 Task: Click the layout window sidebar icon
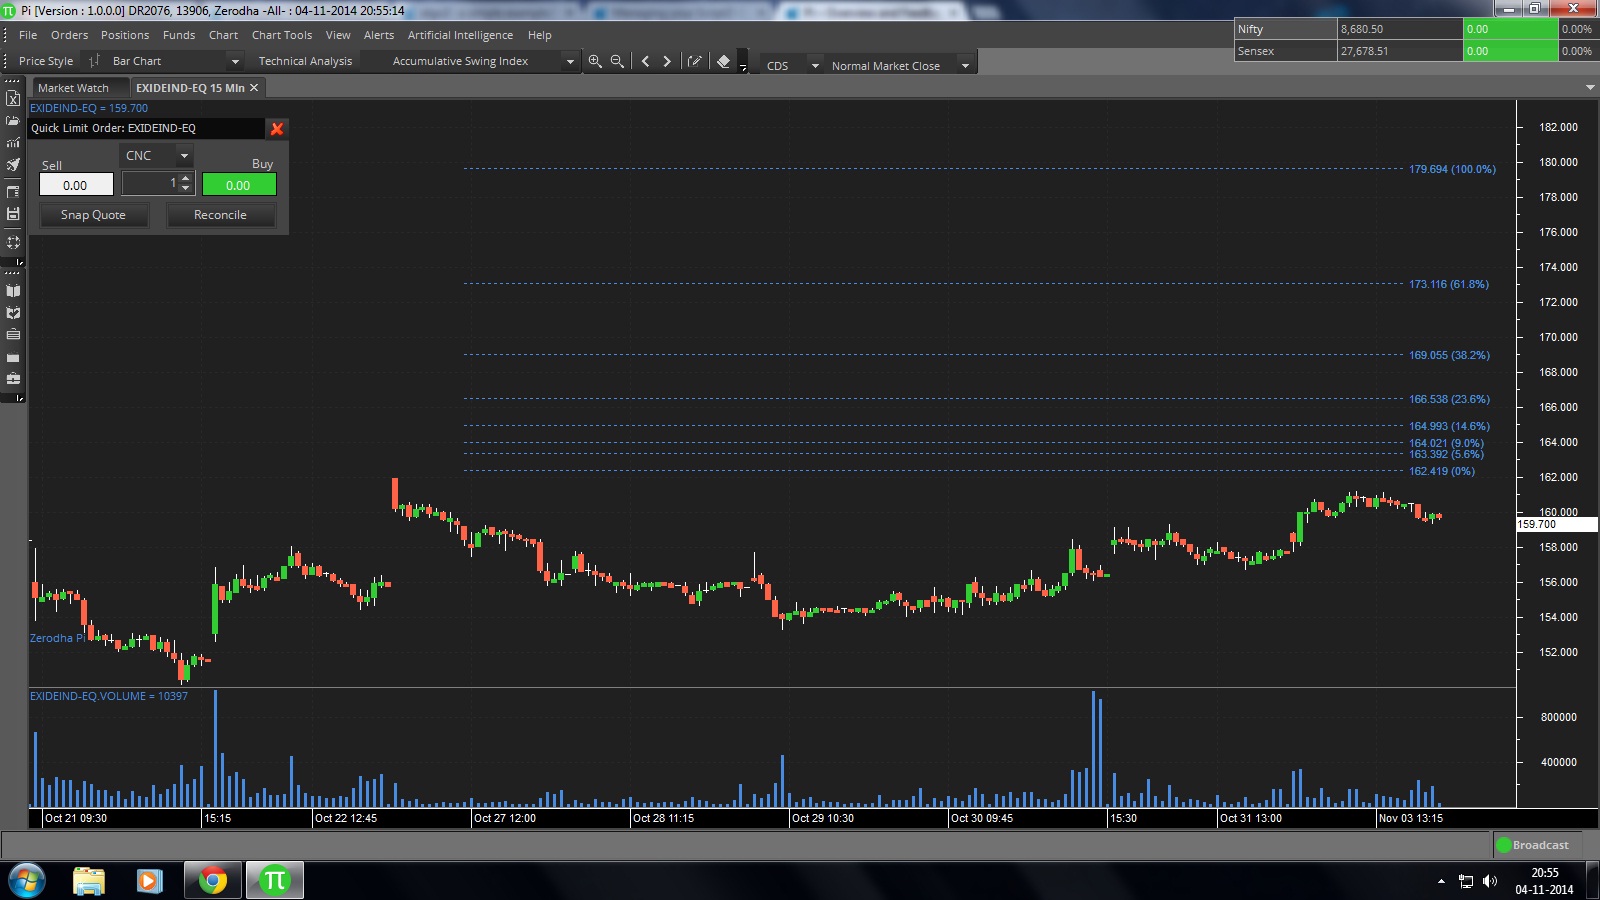point(13,191)
